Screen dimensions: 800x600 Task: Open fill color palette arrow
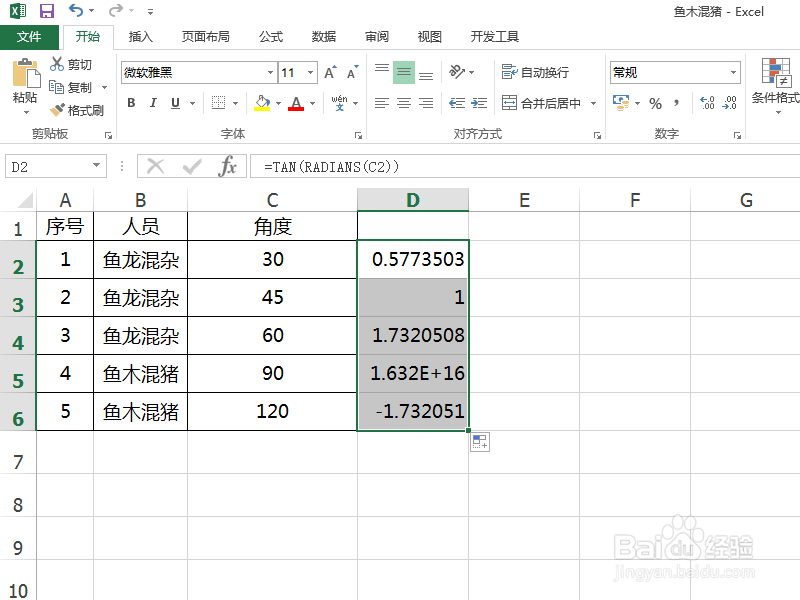[279, 104]
